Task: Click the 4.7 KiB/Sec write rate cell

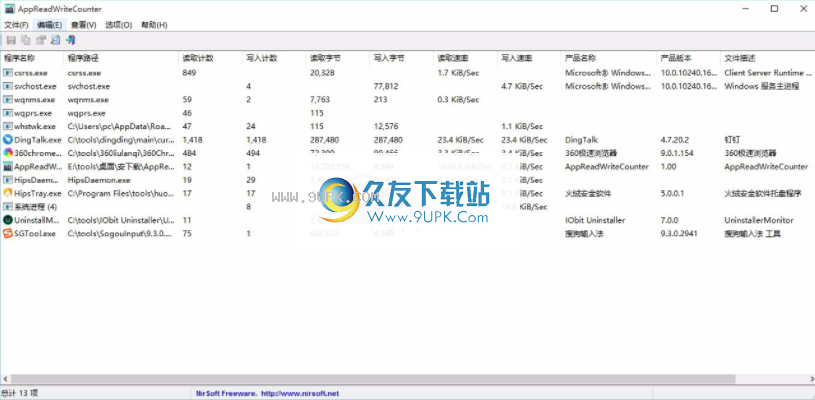Action: (x=522, y=86)
